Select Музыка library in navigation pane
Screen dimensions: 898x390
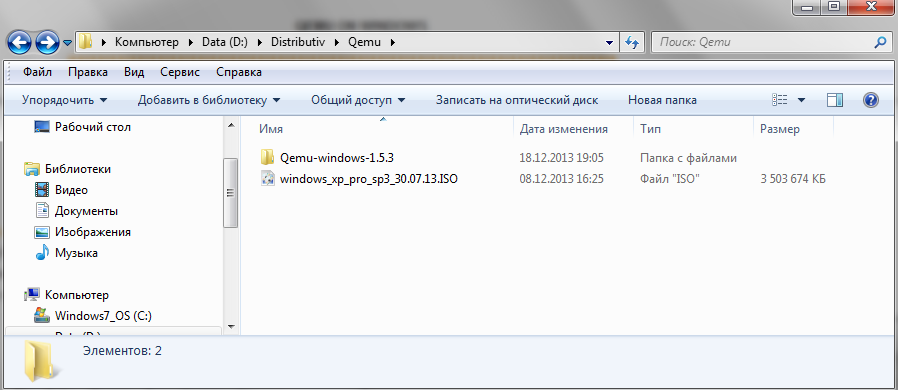76,253
